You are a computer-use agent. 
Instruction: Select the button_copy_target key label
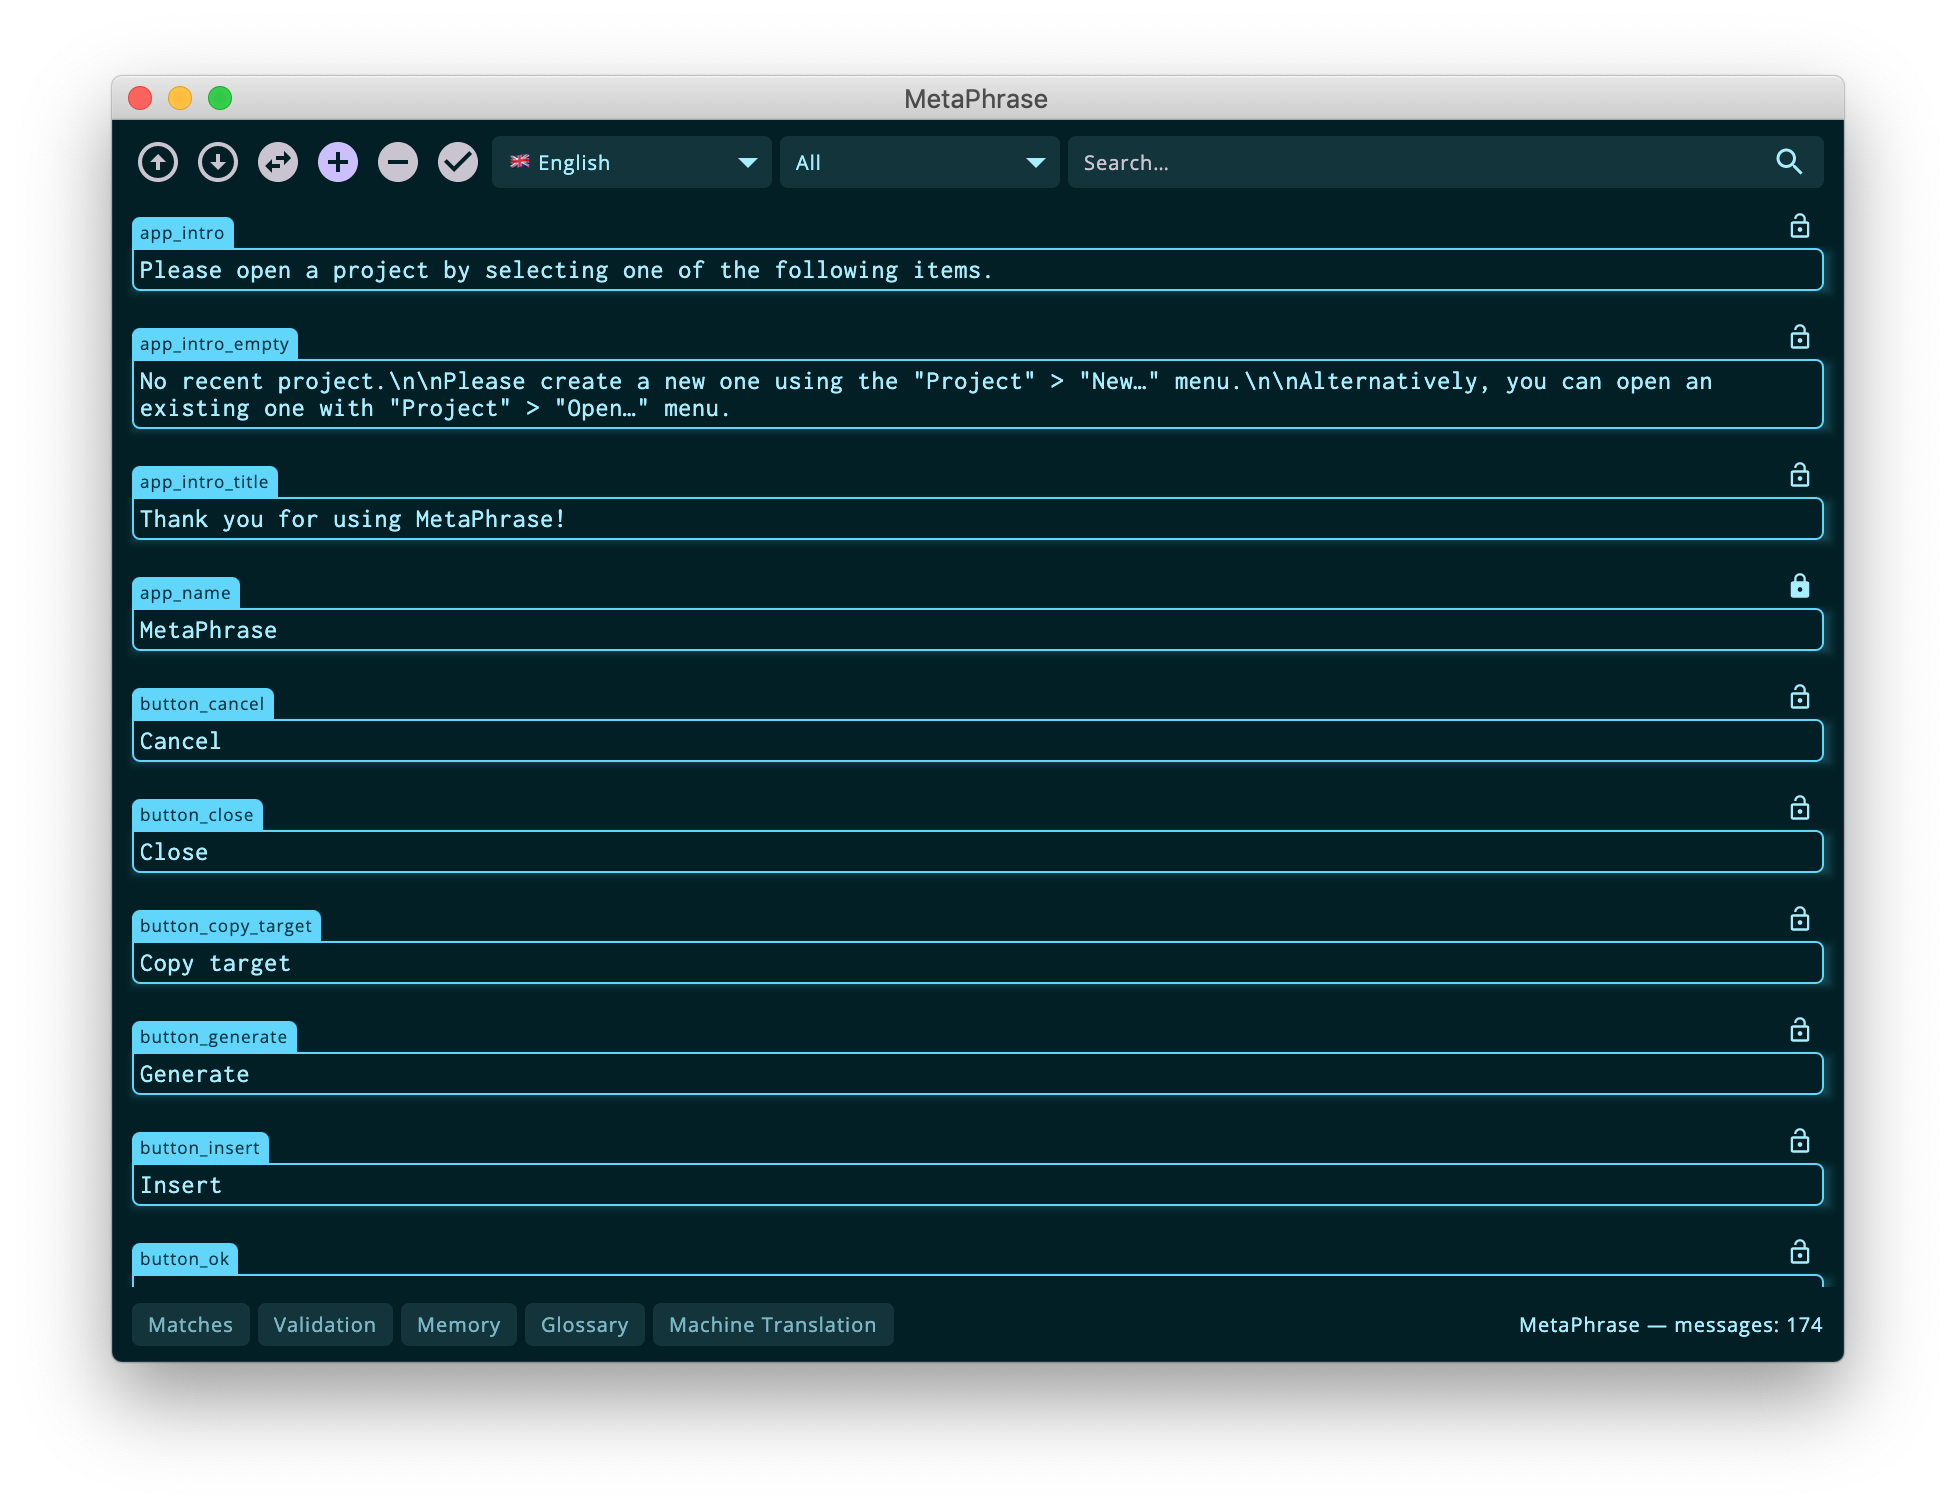(226, 926)
